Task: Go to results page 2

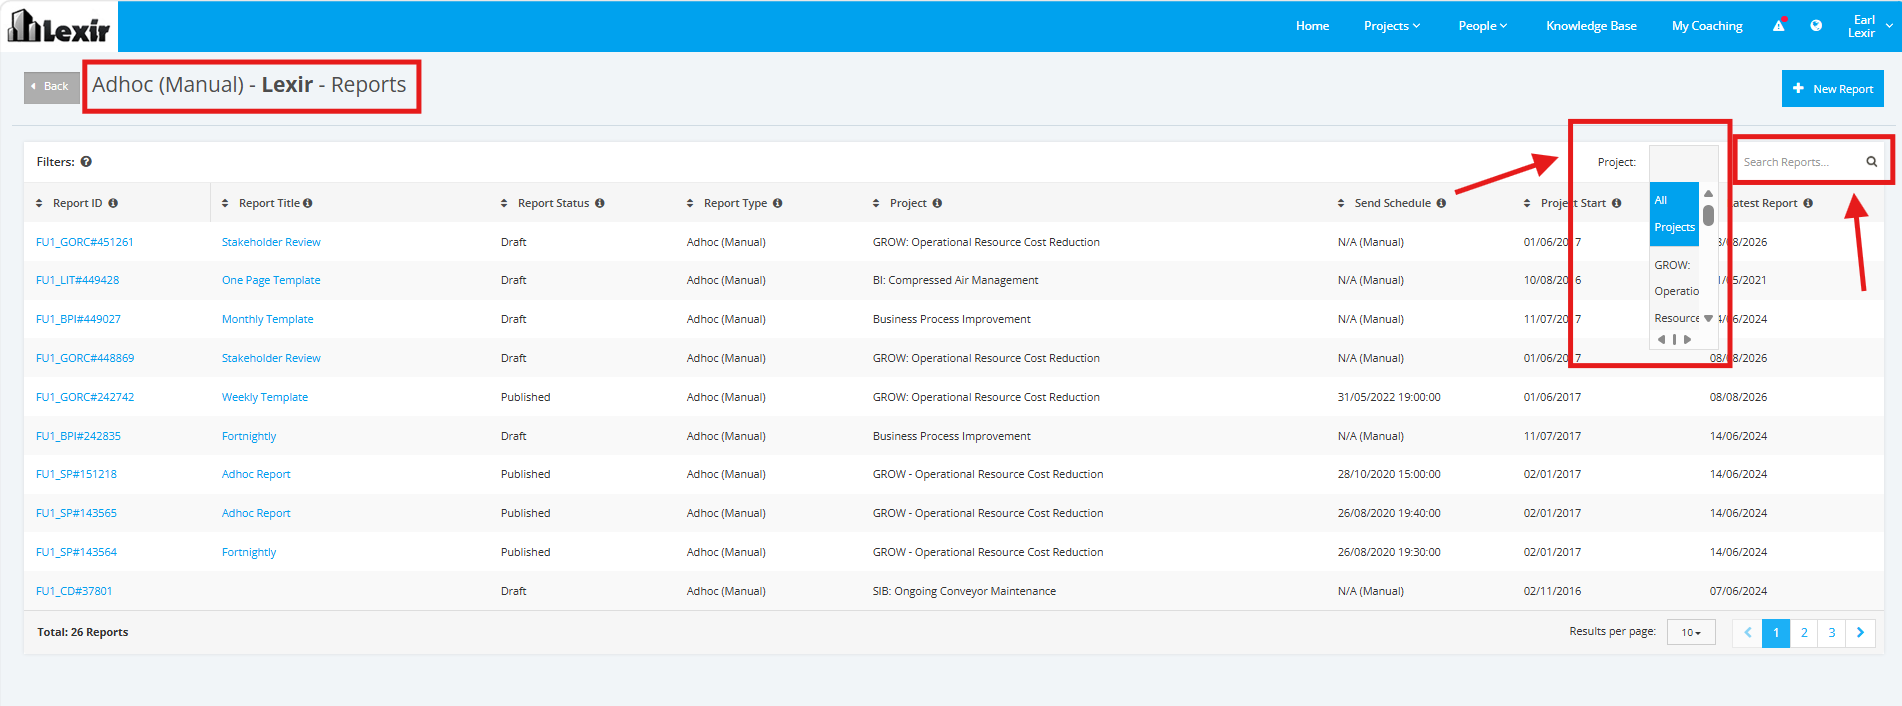Action: (1804, 633)
